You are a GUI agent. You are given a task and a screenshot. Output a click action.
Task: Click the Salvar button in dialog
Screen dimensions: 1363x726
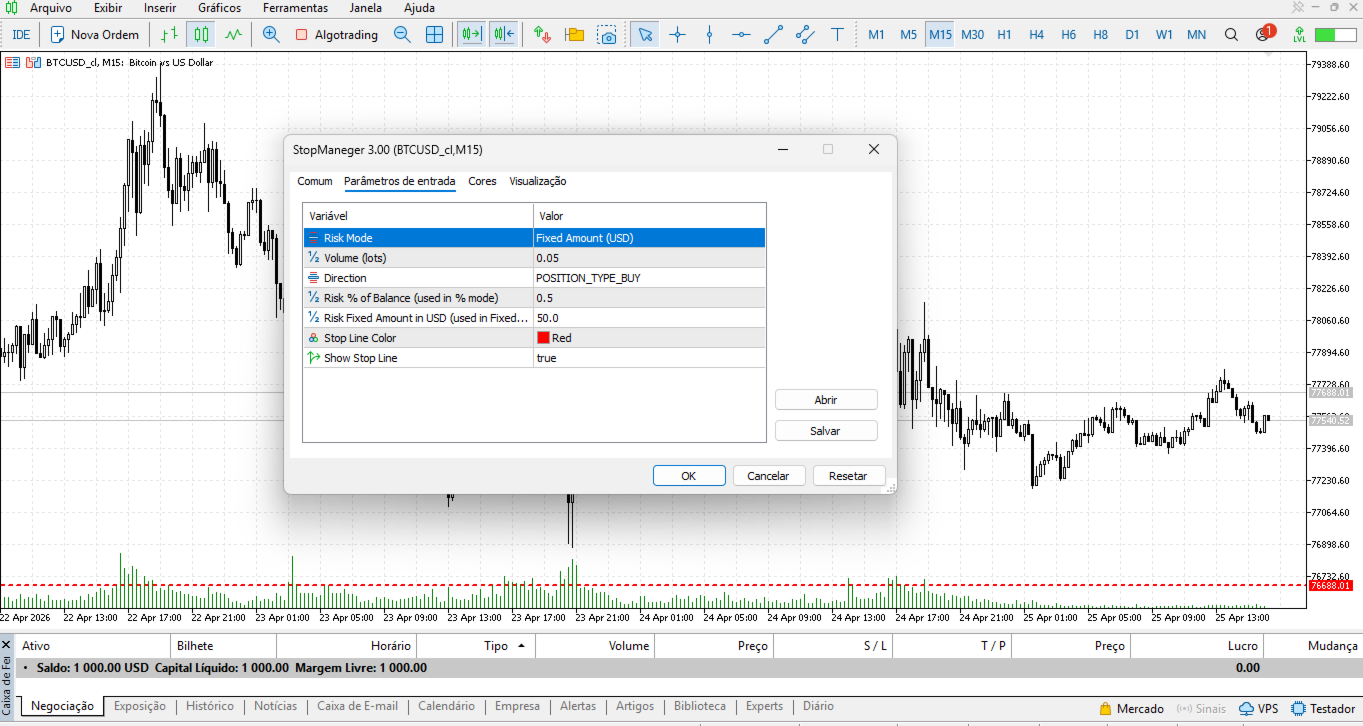[x=826, y=431]
